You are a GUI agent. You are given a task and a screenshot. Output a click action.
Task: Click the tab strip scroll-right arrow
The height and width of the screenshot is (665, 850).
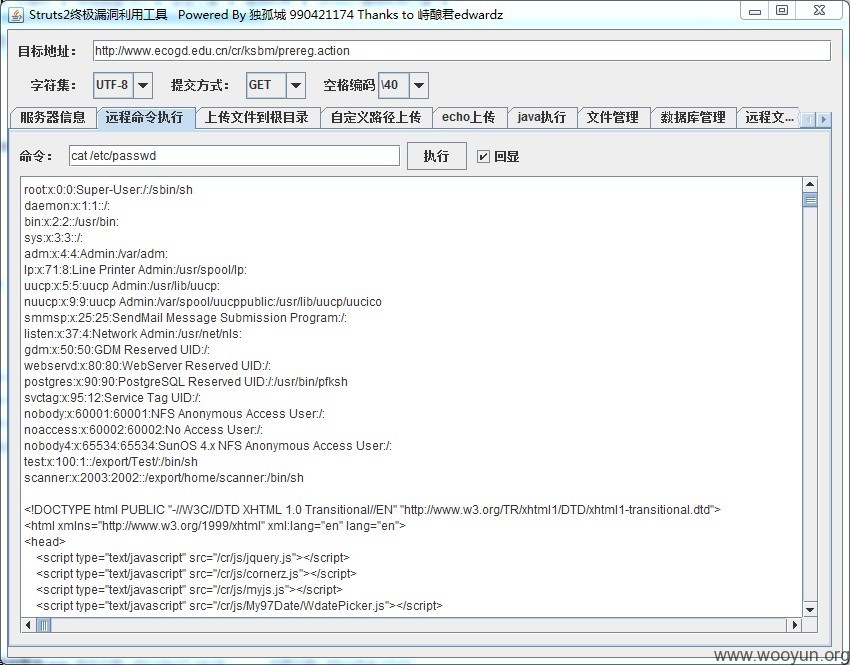coord(824,119)
